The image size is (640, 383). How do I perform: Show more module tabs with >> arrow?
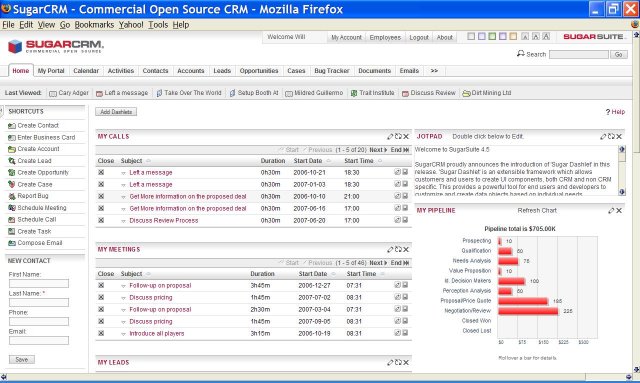pyautogui.click(x=434, y=71)
